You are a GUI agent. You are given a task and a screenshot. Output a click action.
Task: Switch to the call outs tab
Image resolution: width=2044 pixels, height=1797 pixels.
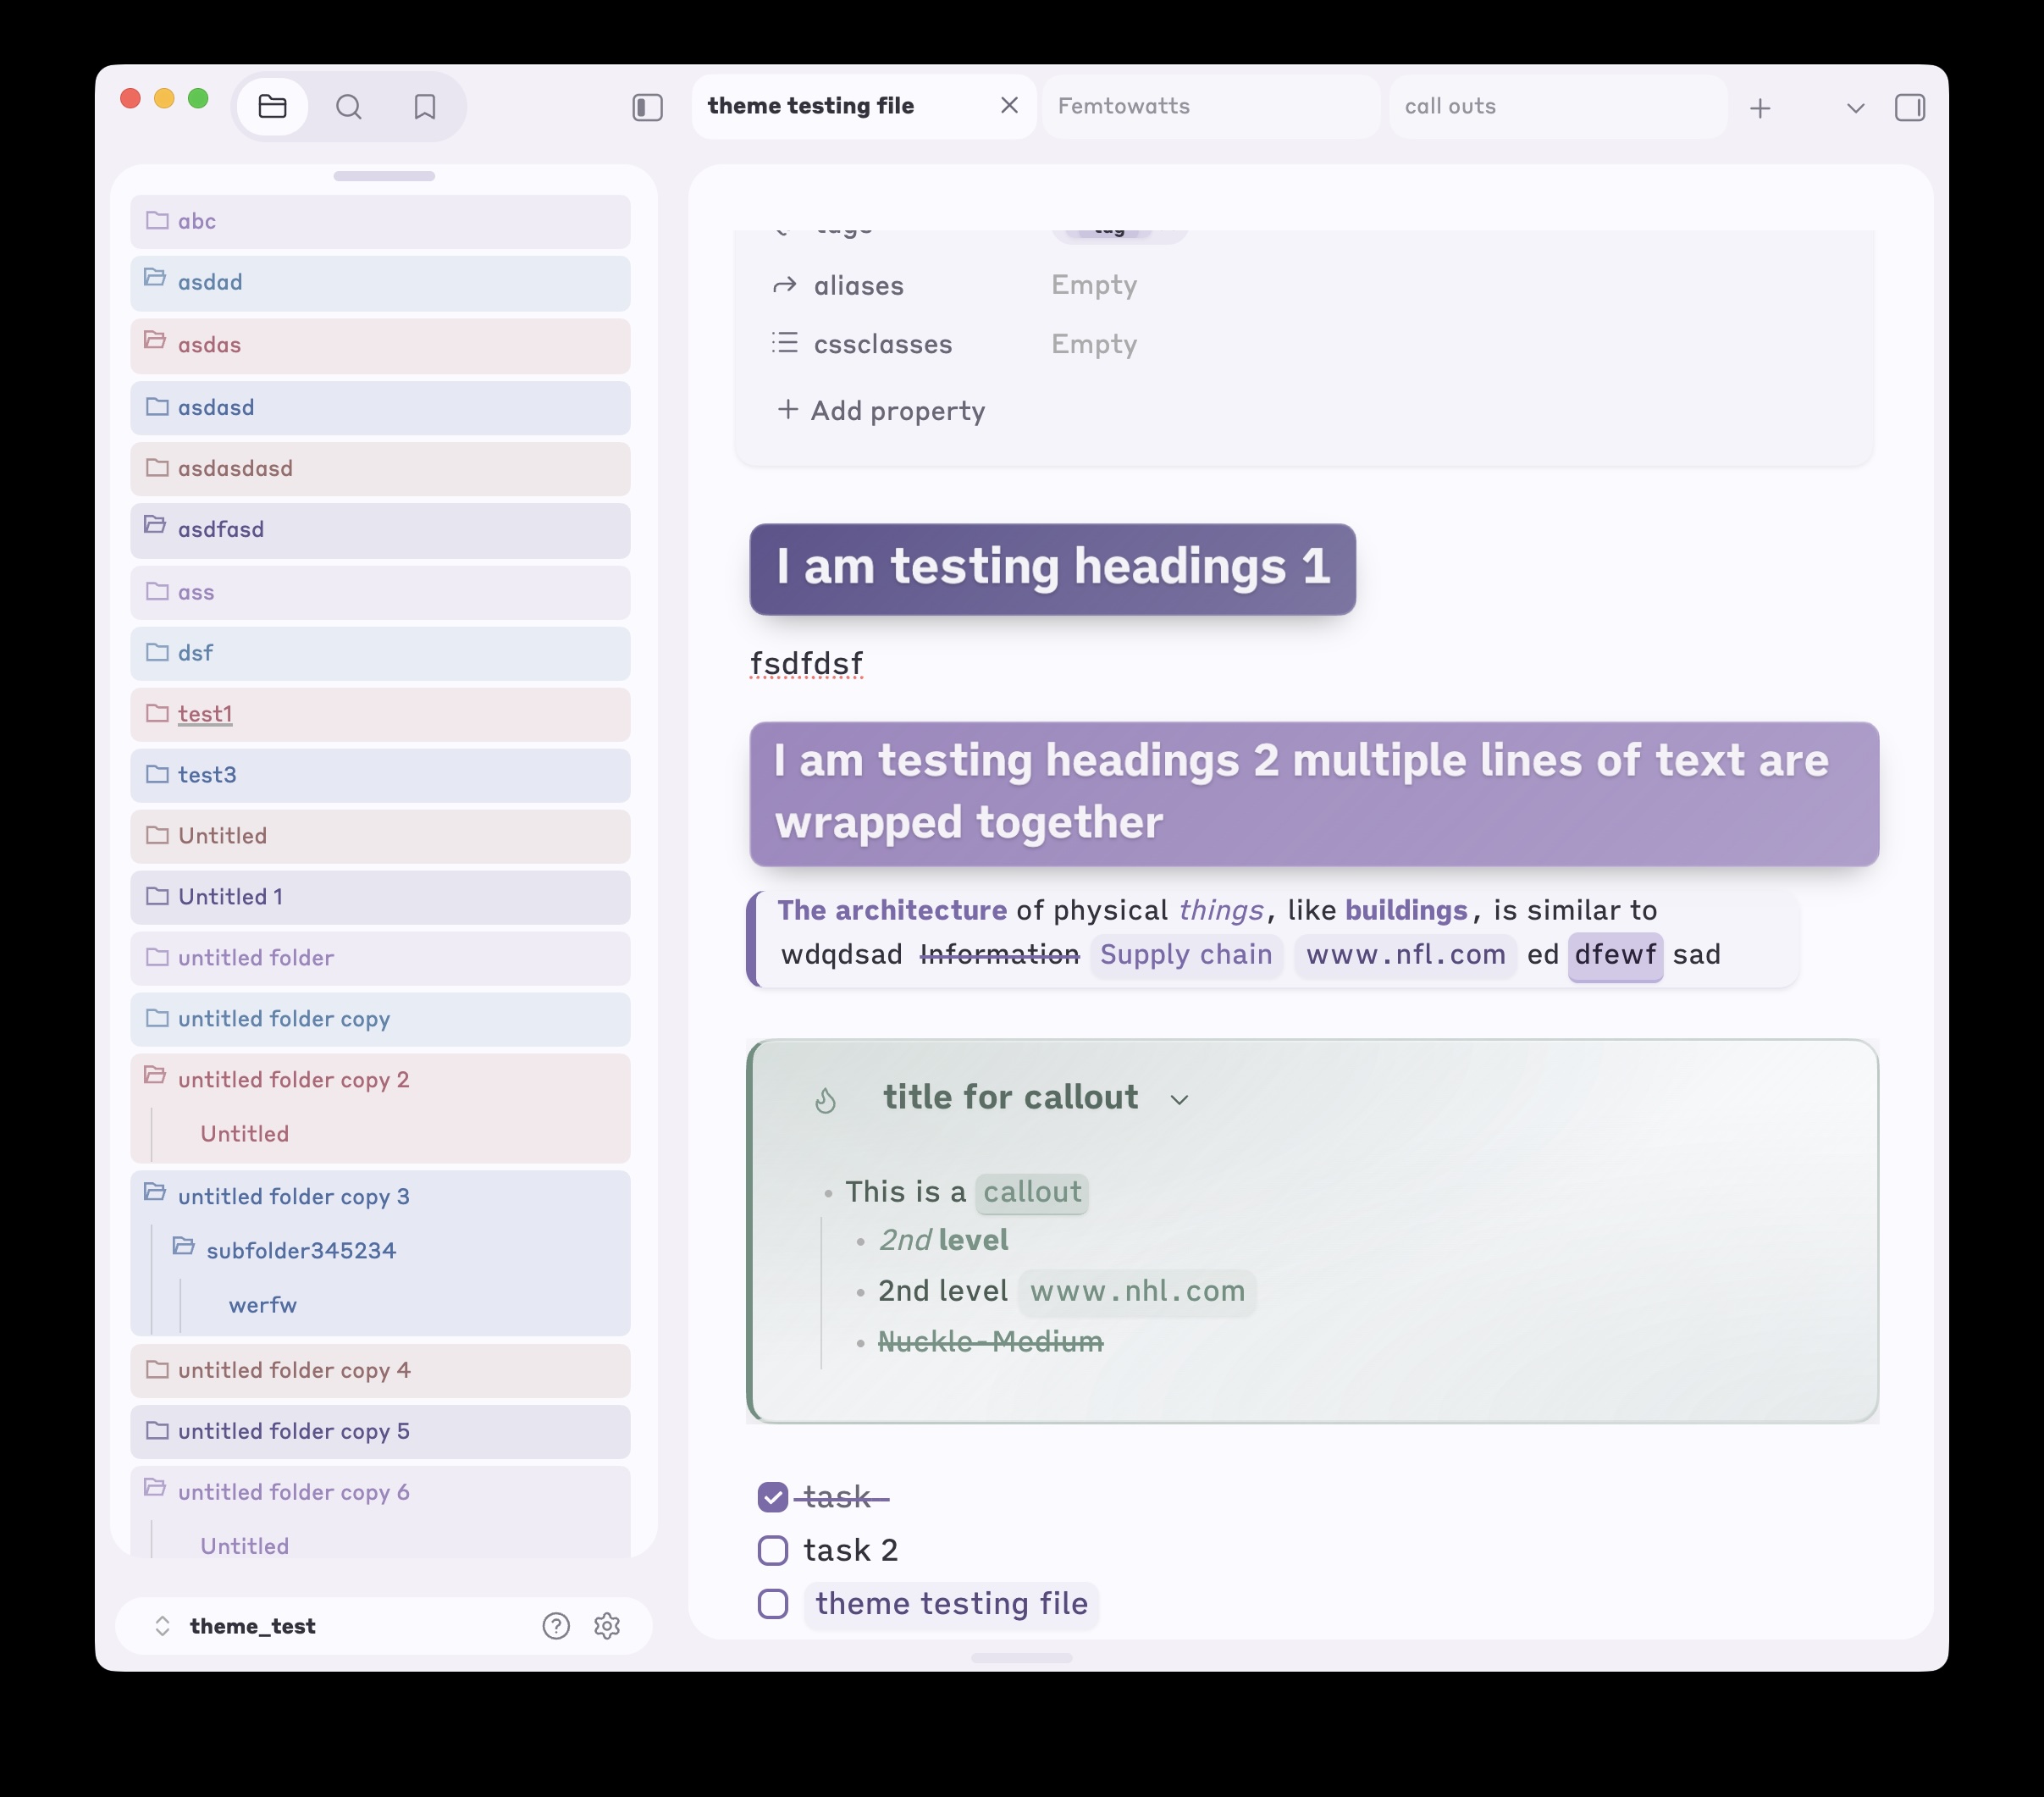click(1557, 106)
